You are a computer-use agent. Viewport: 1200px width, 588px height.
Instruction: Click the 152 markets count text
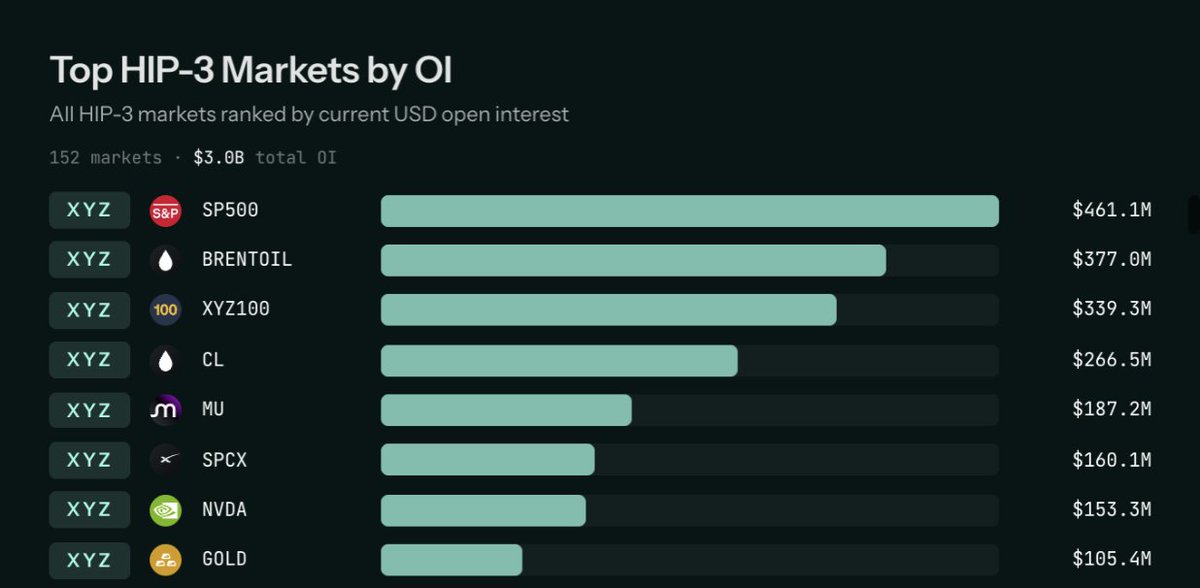(x=105, y=158)
